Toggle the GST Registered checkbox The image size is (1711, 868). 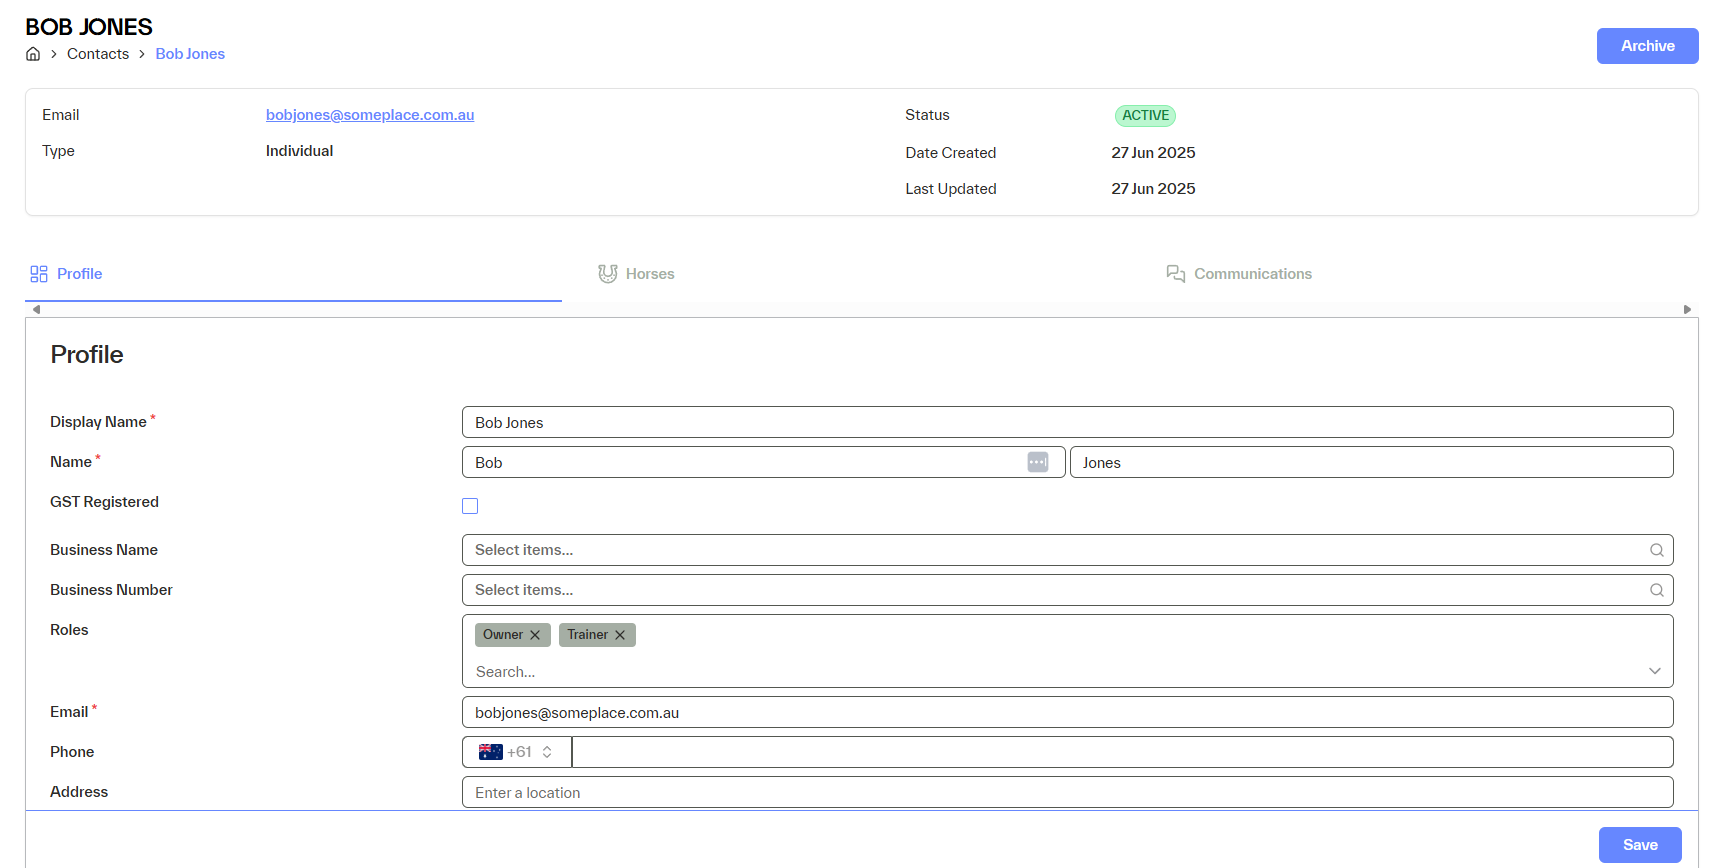[x=470, y=506]
